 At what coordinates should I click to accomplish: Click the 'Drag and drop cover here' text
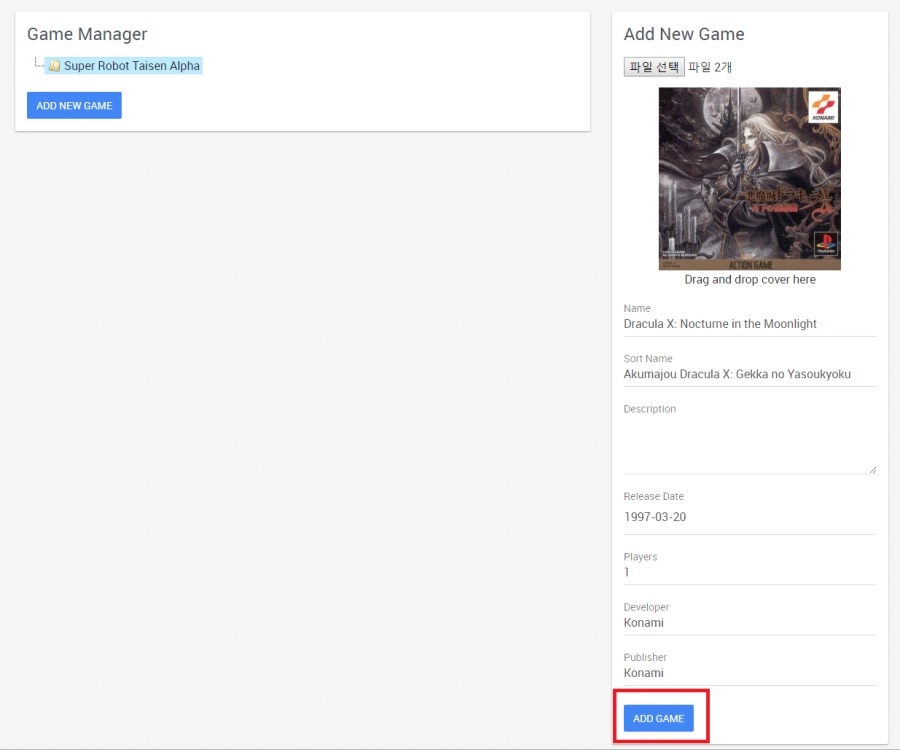coord(750,279)
